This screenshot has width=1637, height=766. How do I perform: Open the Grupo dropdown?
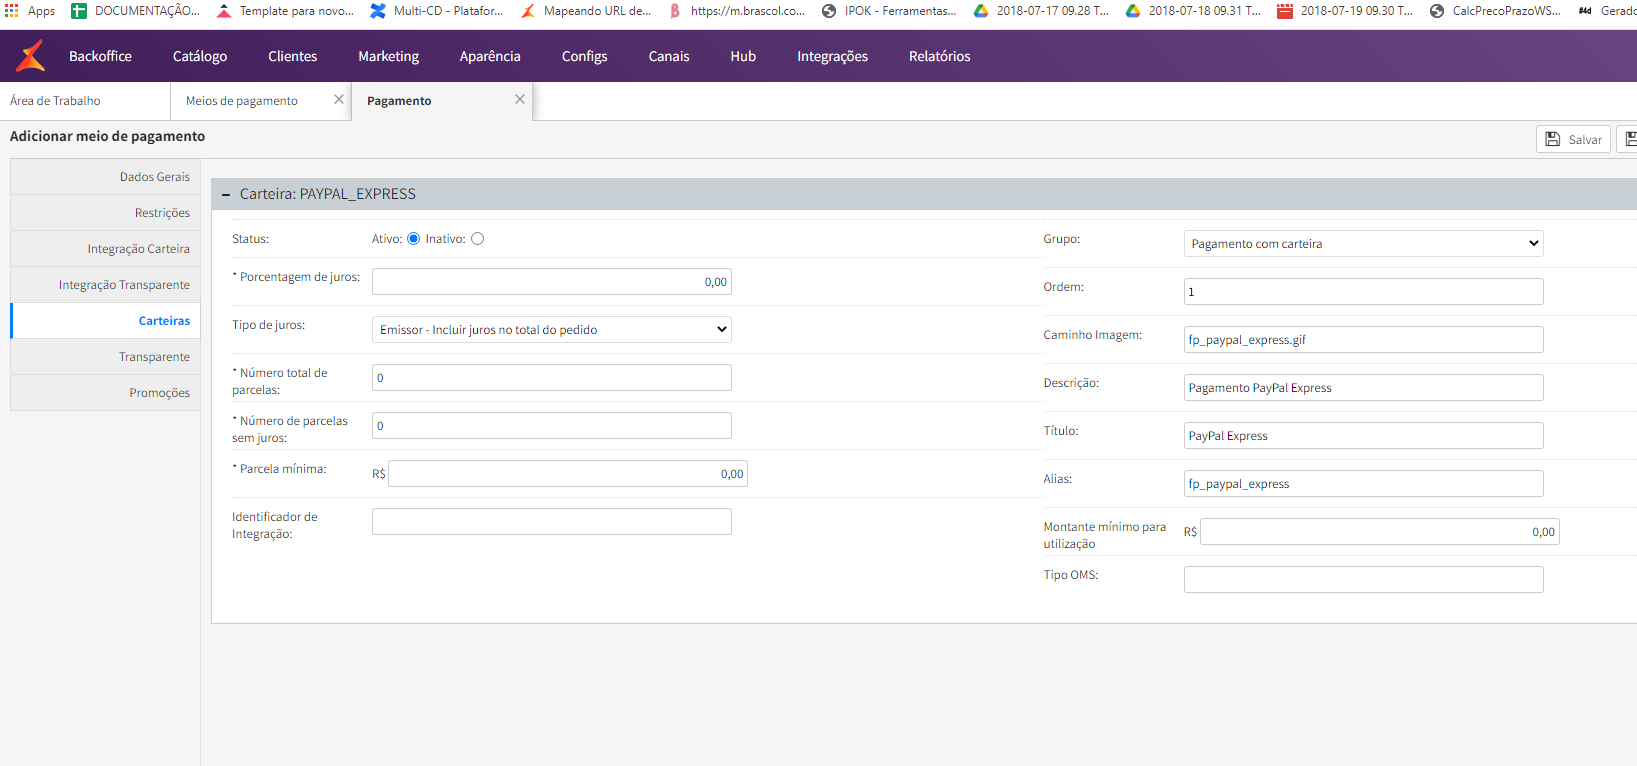tap(1364, 244)
